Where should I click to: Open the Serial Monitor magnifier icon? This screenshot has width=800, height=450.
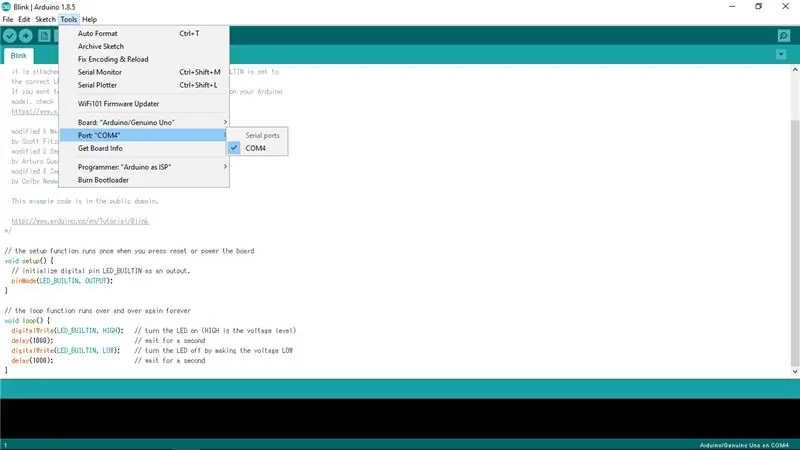(784, 36)
